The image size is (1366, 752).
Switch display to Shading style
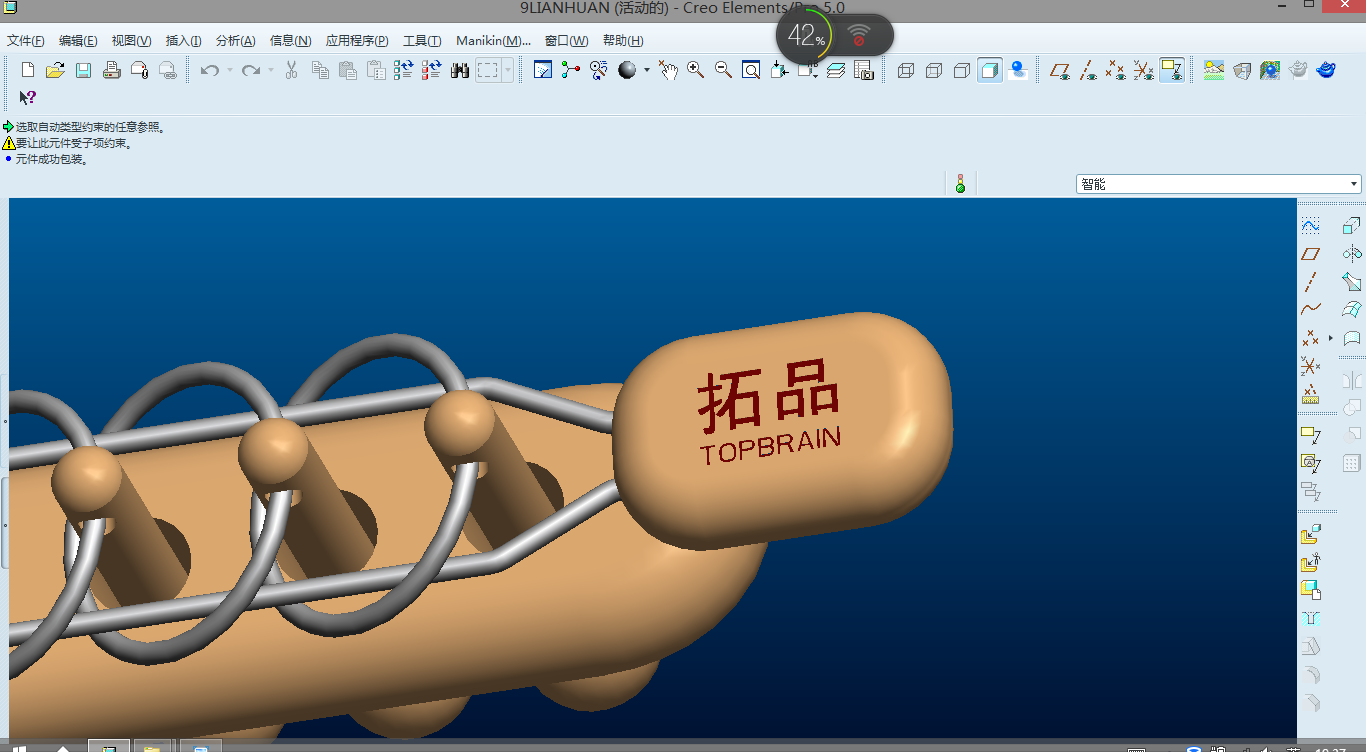[990, 70]
